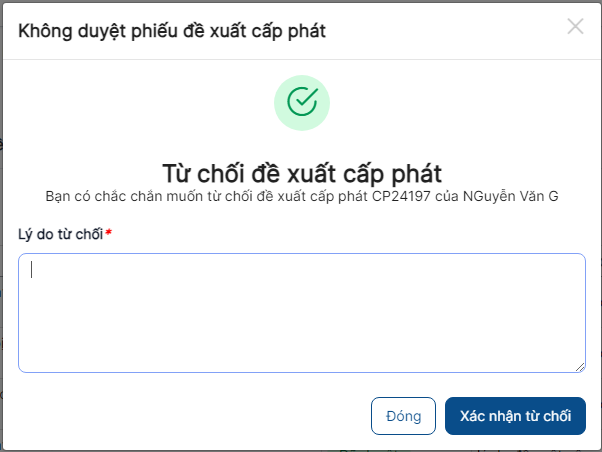Click the dimmed backdrop left of the dialog
Screen dimensions: 602x452
point(1,230)
